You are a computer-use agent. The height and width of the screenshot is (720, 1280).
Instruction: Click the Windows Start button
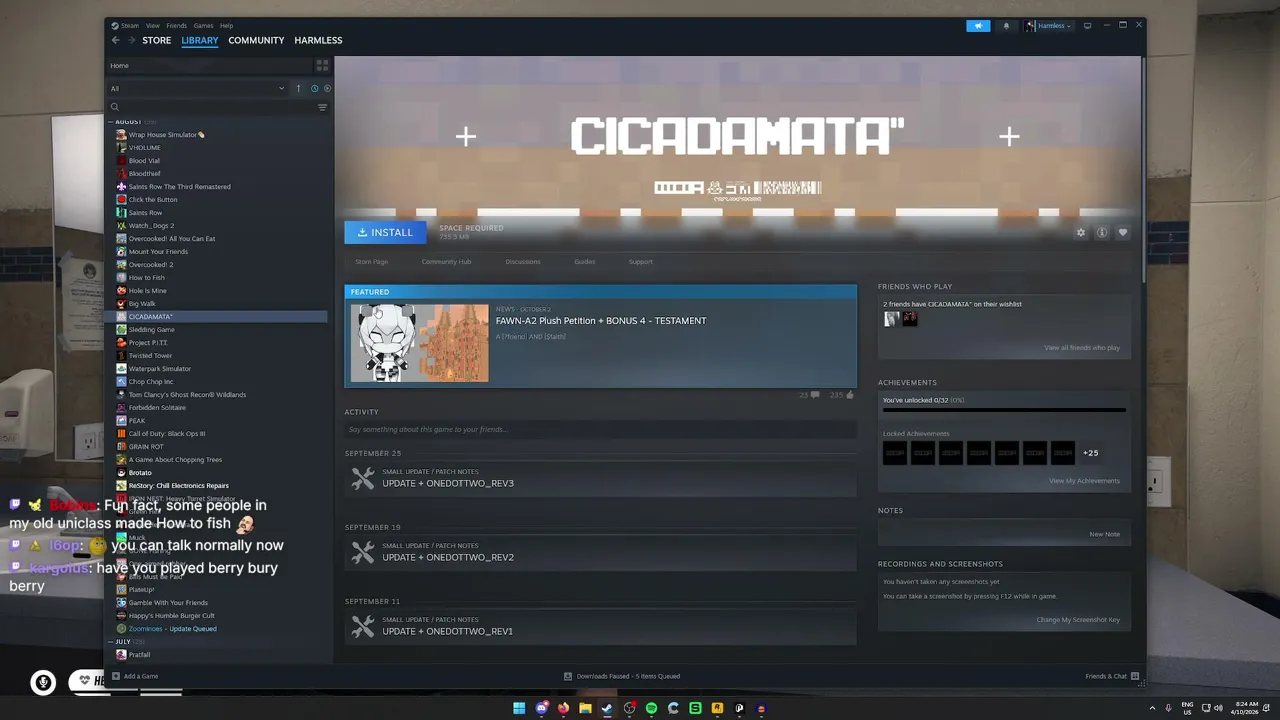pos(519,708)
